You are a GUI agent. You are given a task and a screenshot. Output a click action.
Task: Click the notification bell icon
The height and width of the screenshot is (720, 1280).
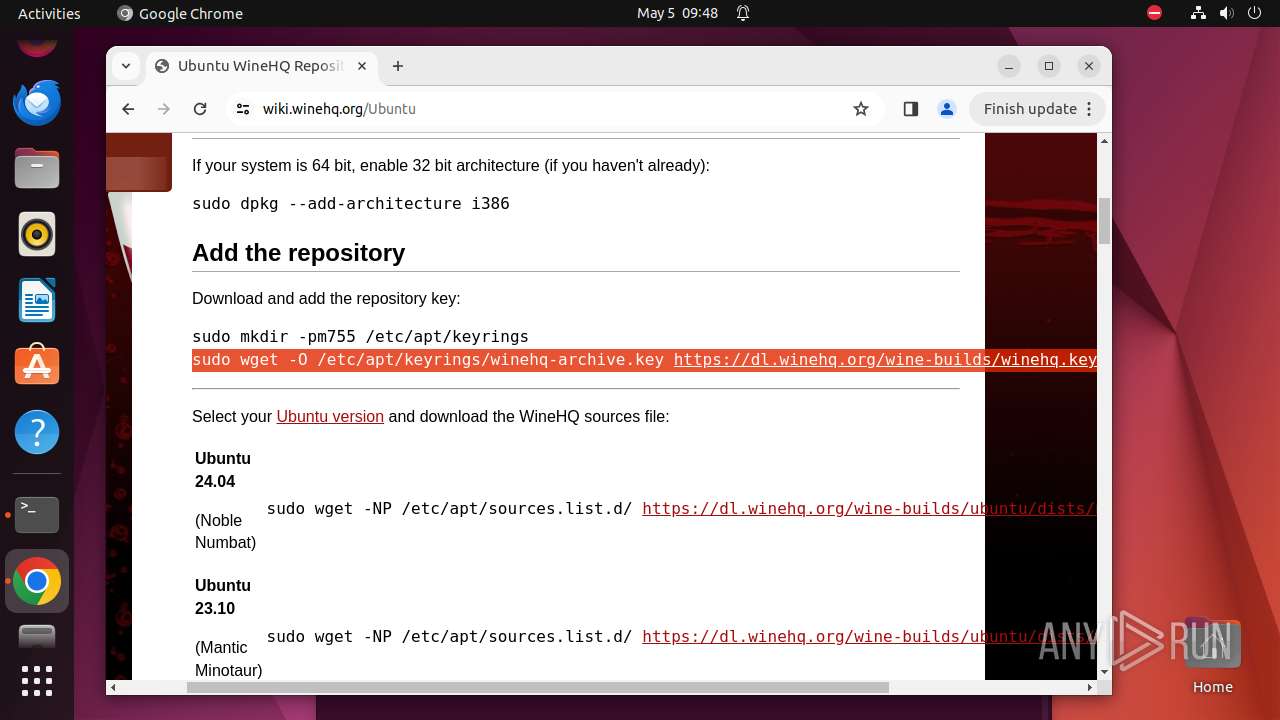coord(743,13)
